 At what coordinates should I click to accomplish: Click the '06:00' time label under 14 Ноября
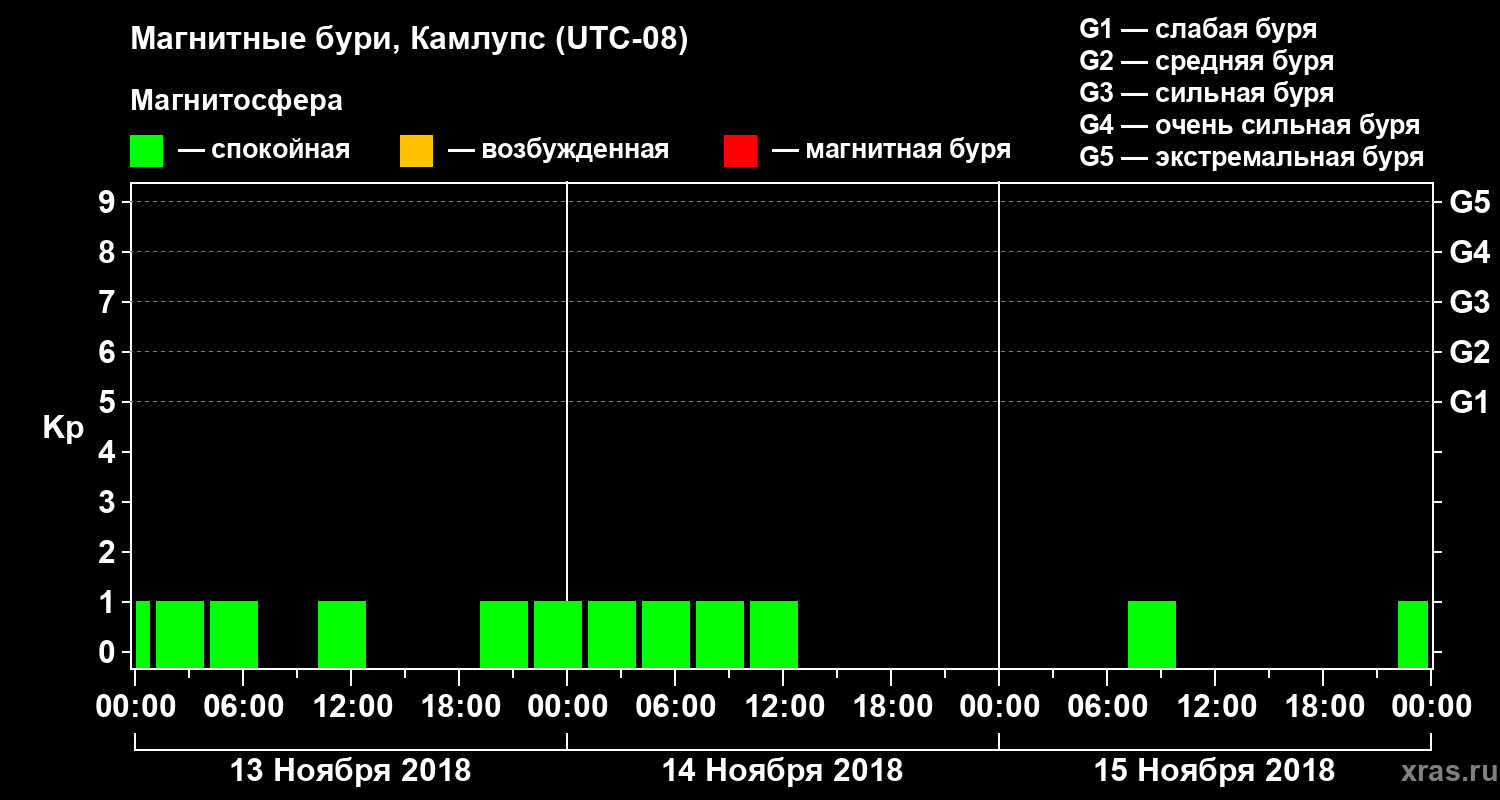(675, 706)
